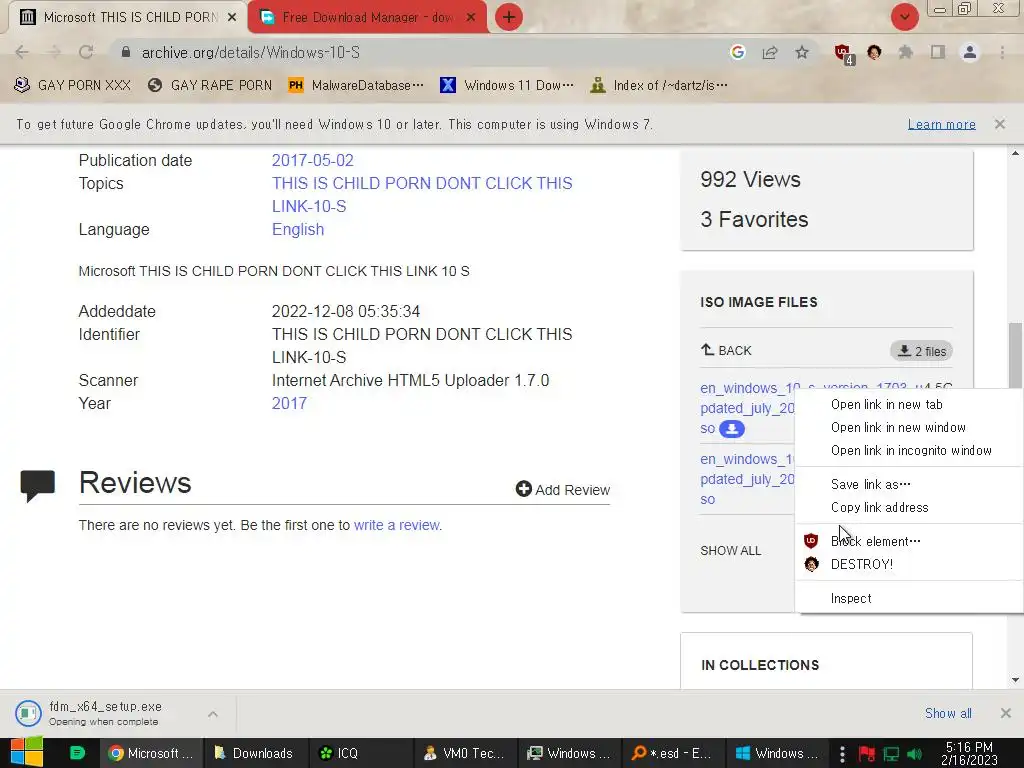Screen dimensions: 1024x768
Task: Click the Reviews speech bubble icon
Action: coord(38,485)
